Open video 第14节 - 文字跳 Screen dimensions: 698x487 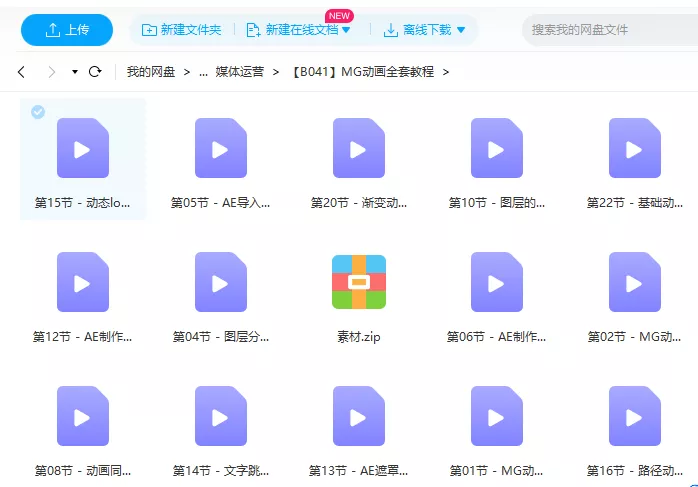(x=221, y=415)
